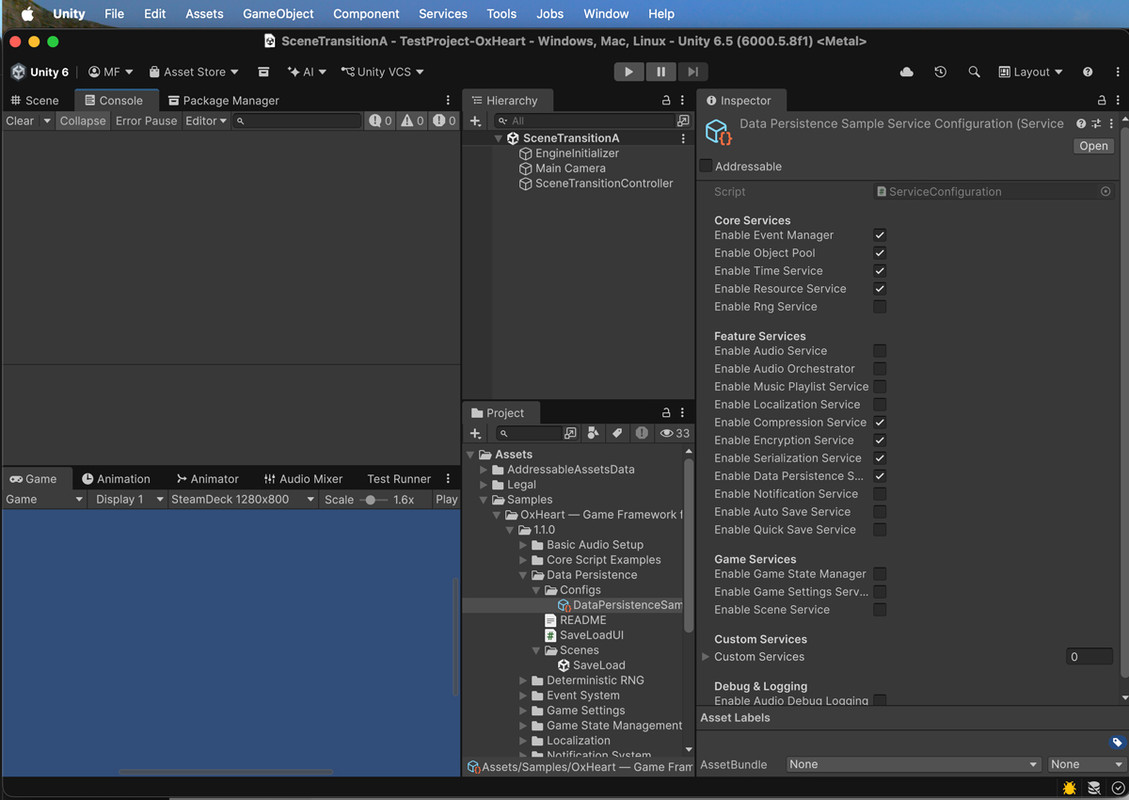This screenshot has width=1129, height=800.
Task: Click the Play button in the toolbar
Action: pos(629,71)
